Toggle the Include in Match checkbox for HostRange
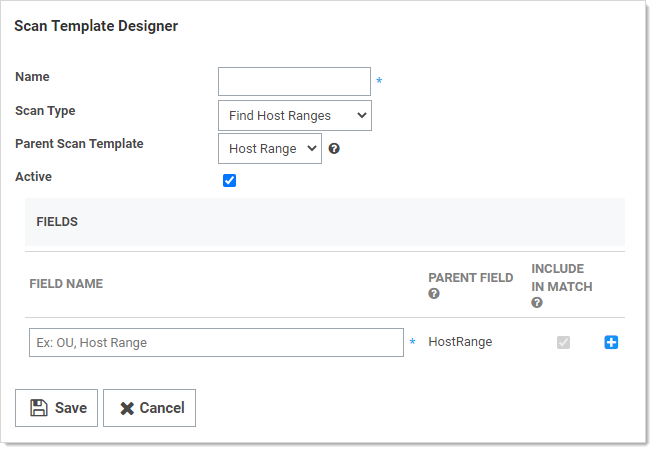654x451 pixels. pos(563,342)
